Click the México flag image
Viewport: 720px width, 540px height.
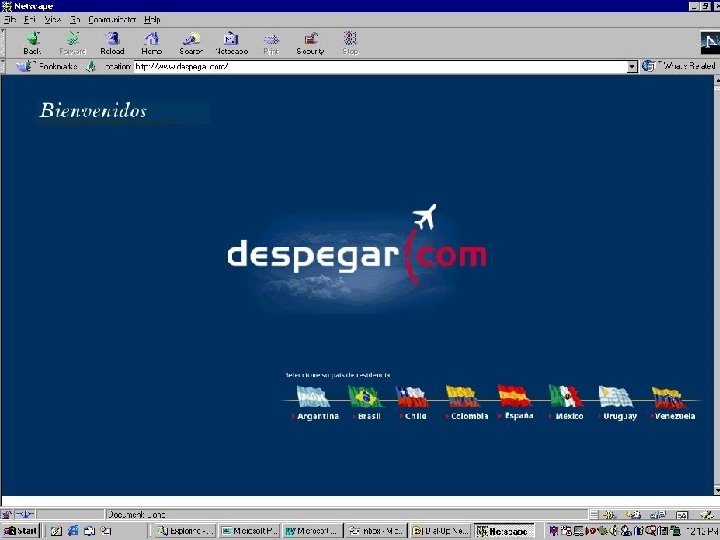tap(566, 396)
